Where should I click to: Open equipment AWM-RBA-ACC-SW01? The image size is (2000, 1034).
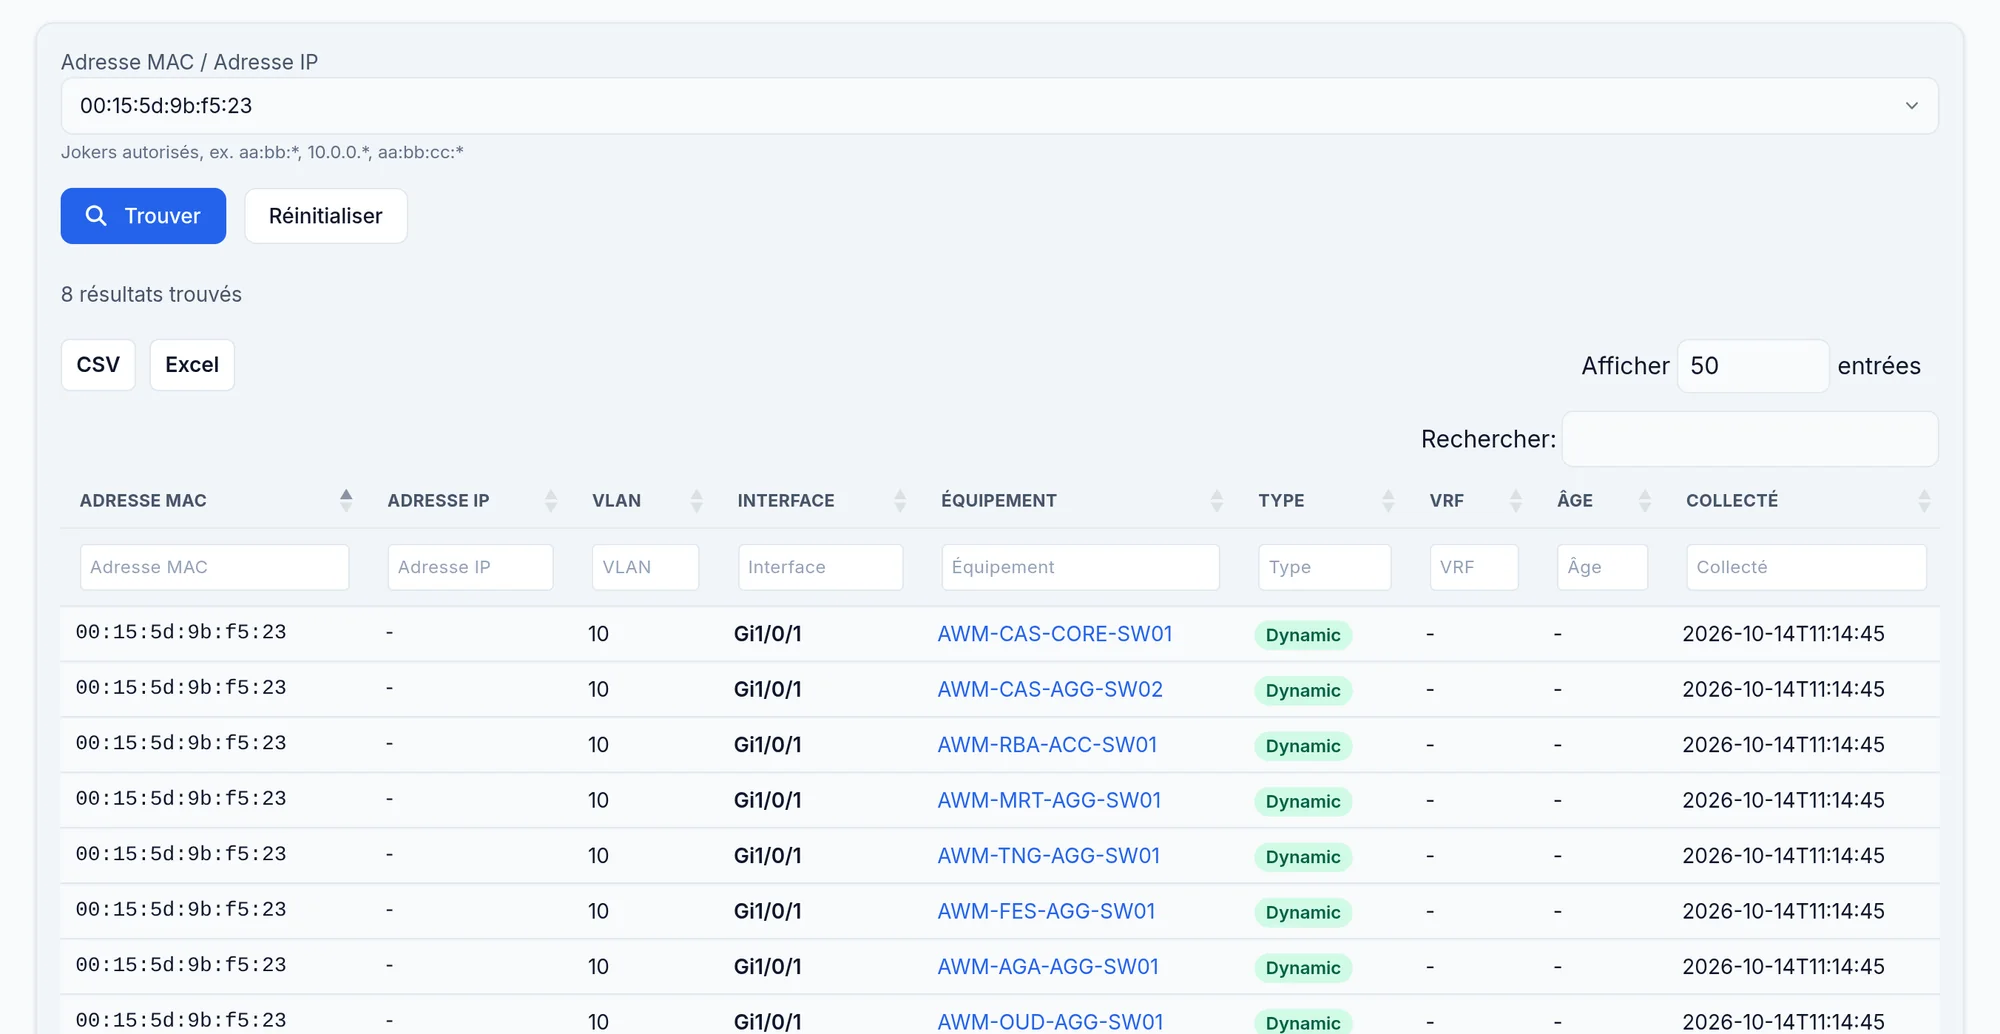click(1047, 745)
